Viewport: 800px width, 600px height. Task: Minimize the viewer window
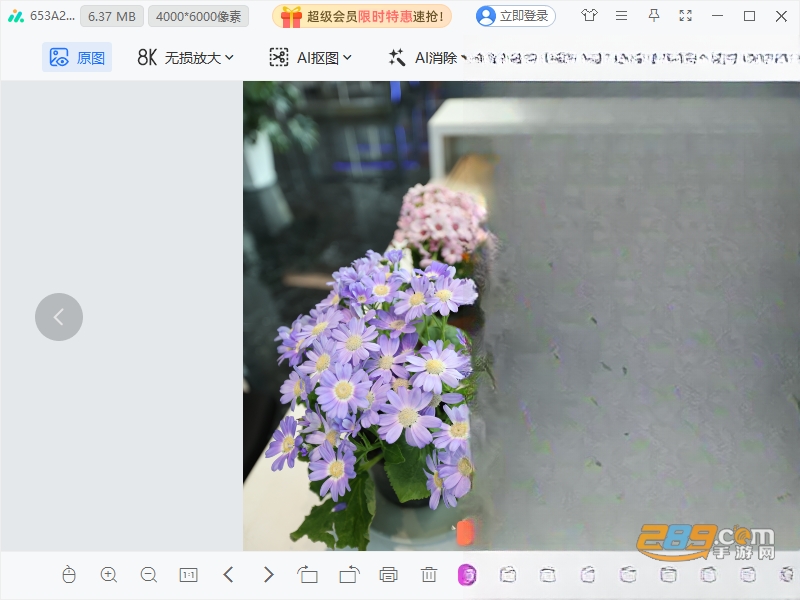click(x=717, y=16)
